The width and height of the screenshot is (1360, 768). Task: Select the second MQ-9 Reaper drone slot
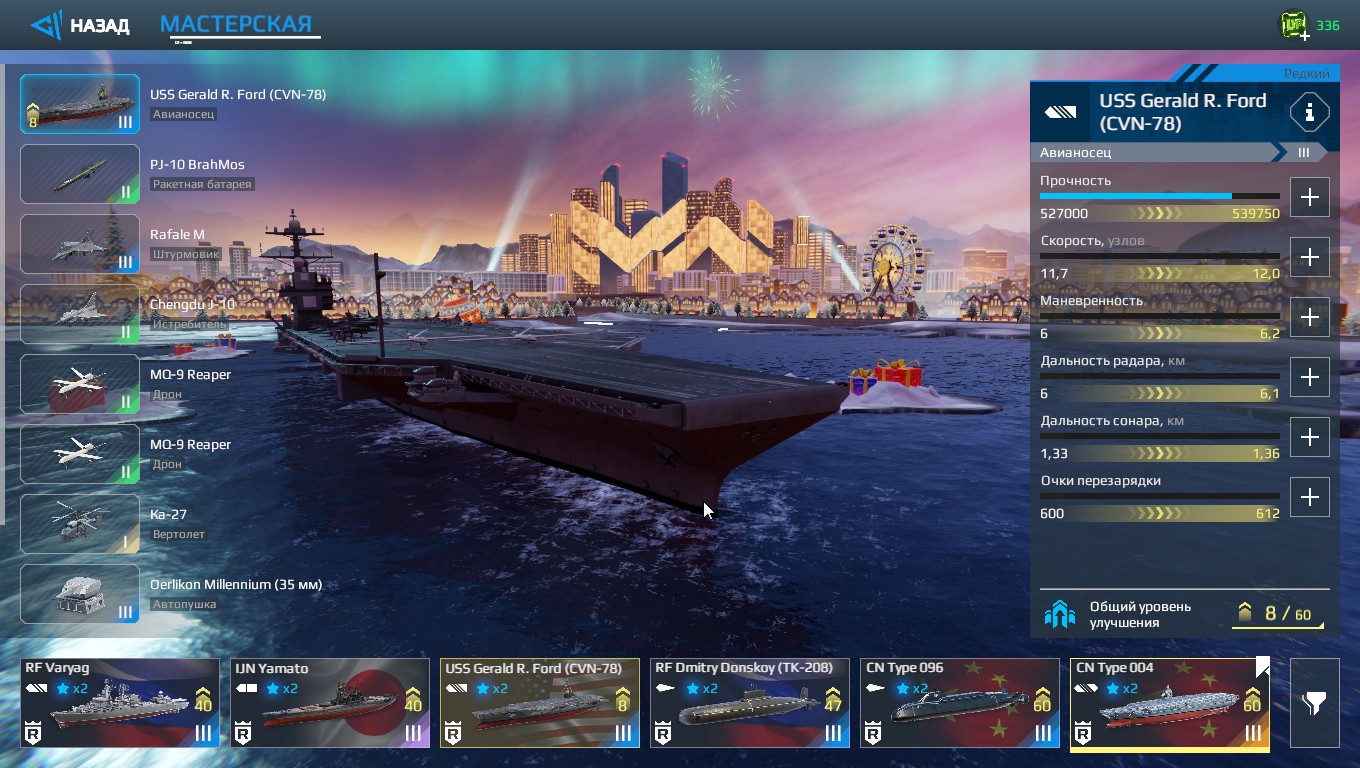point(80,454)
